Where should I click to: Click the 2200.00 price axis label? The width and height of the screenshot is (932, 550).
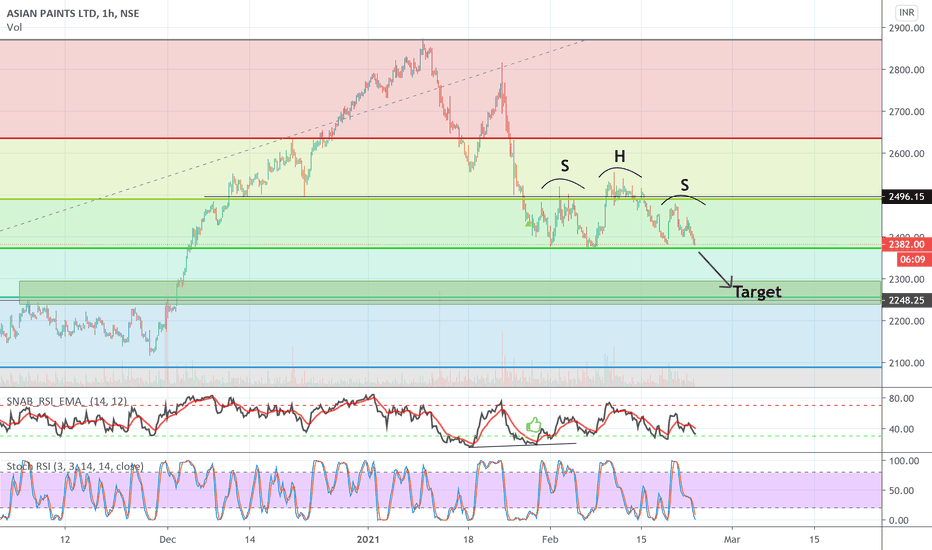(x=906, y=321)
